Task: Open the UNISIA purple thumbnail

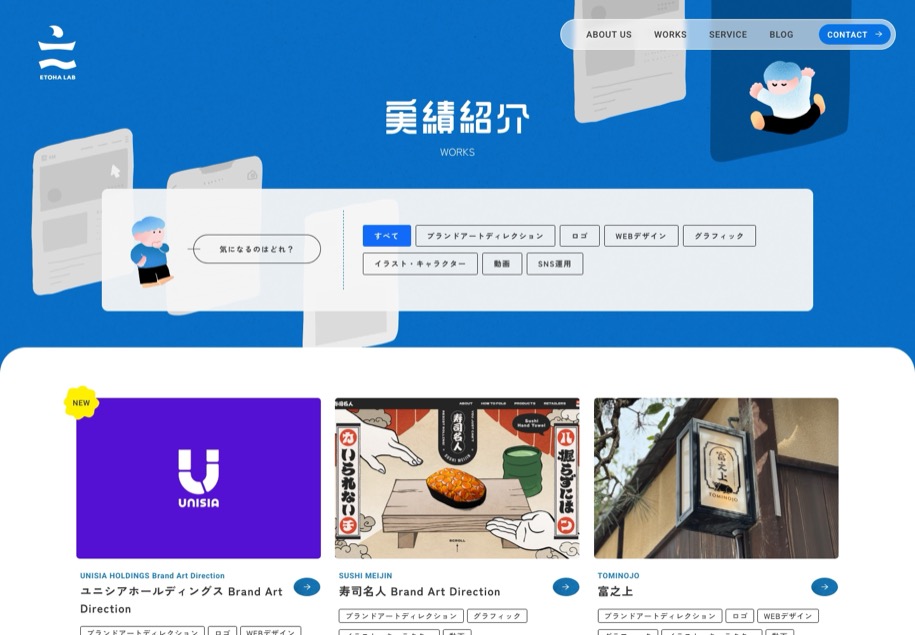Action: pyautogui.click(x=198, y=478)
